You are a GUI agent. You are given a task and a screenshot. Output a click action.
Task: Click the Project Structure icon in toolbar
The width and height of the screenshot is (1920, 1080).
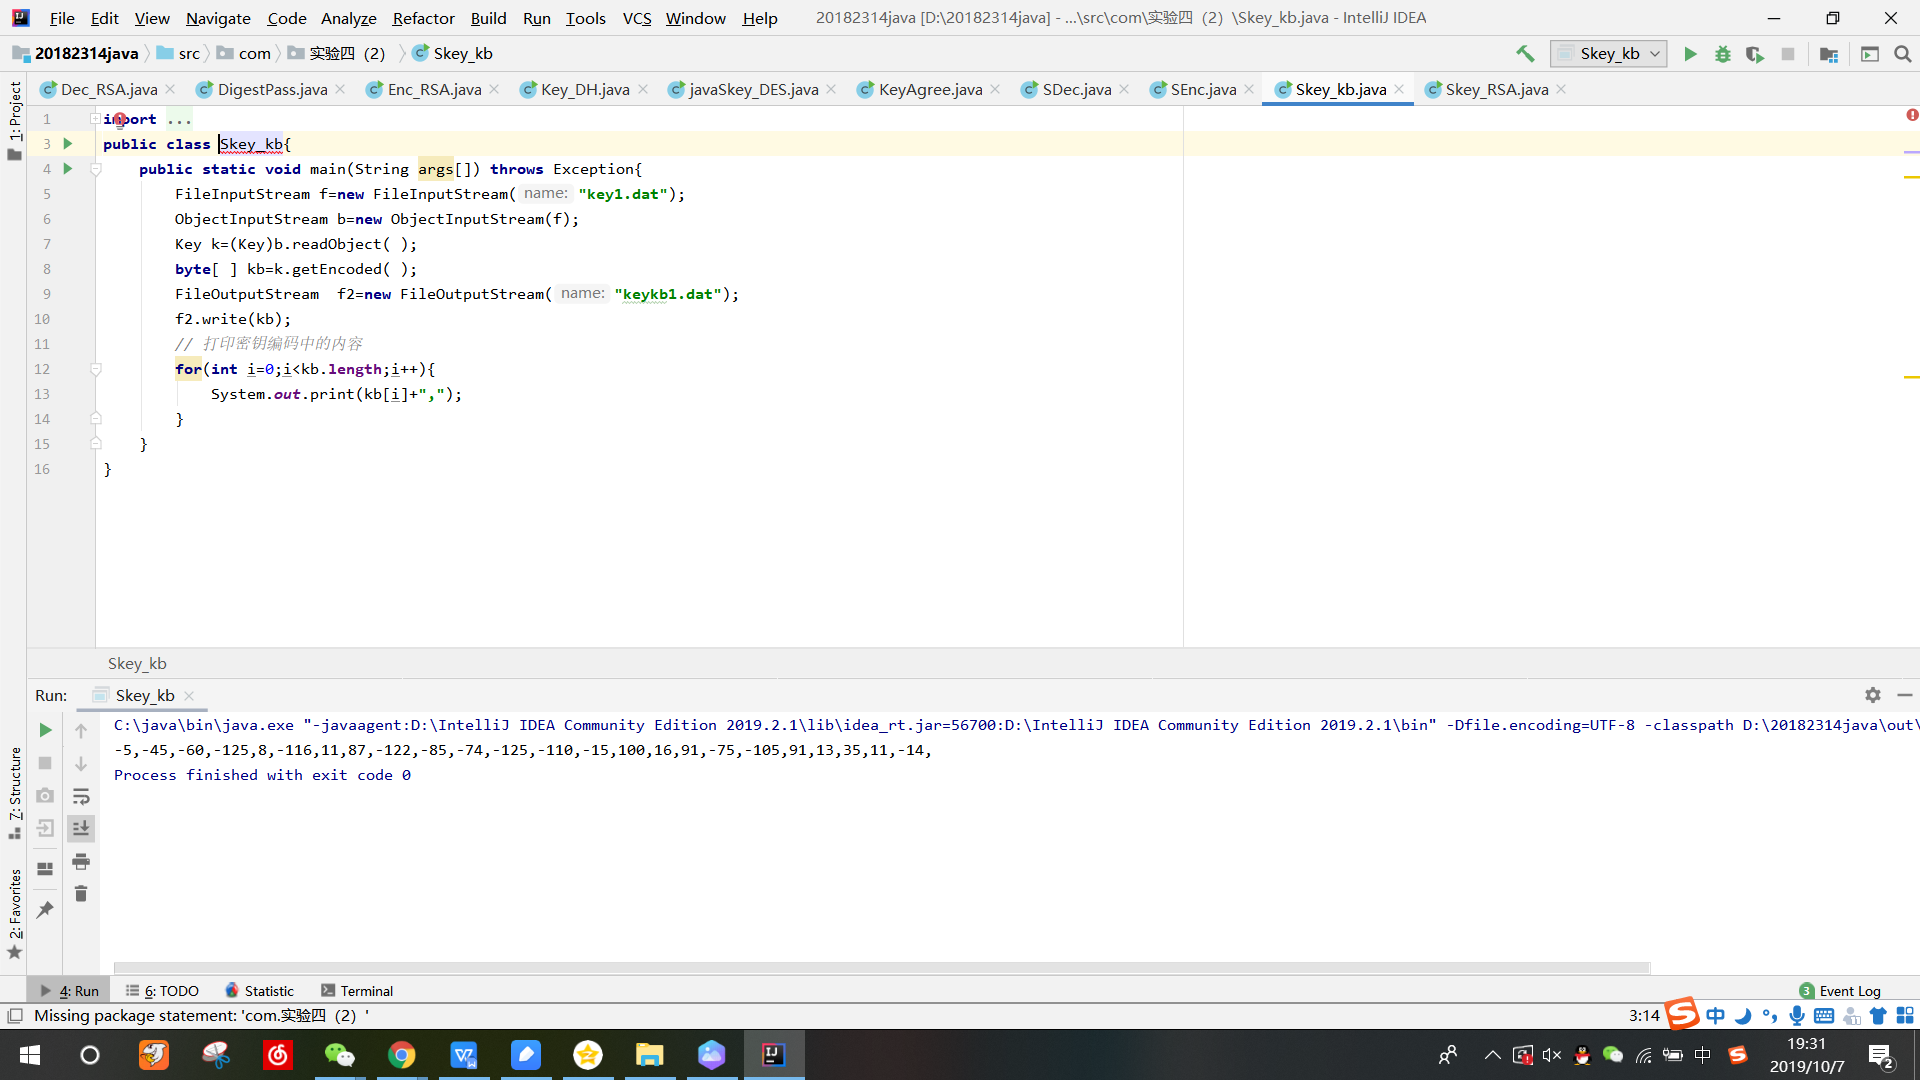click(x=1828, y=54)
